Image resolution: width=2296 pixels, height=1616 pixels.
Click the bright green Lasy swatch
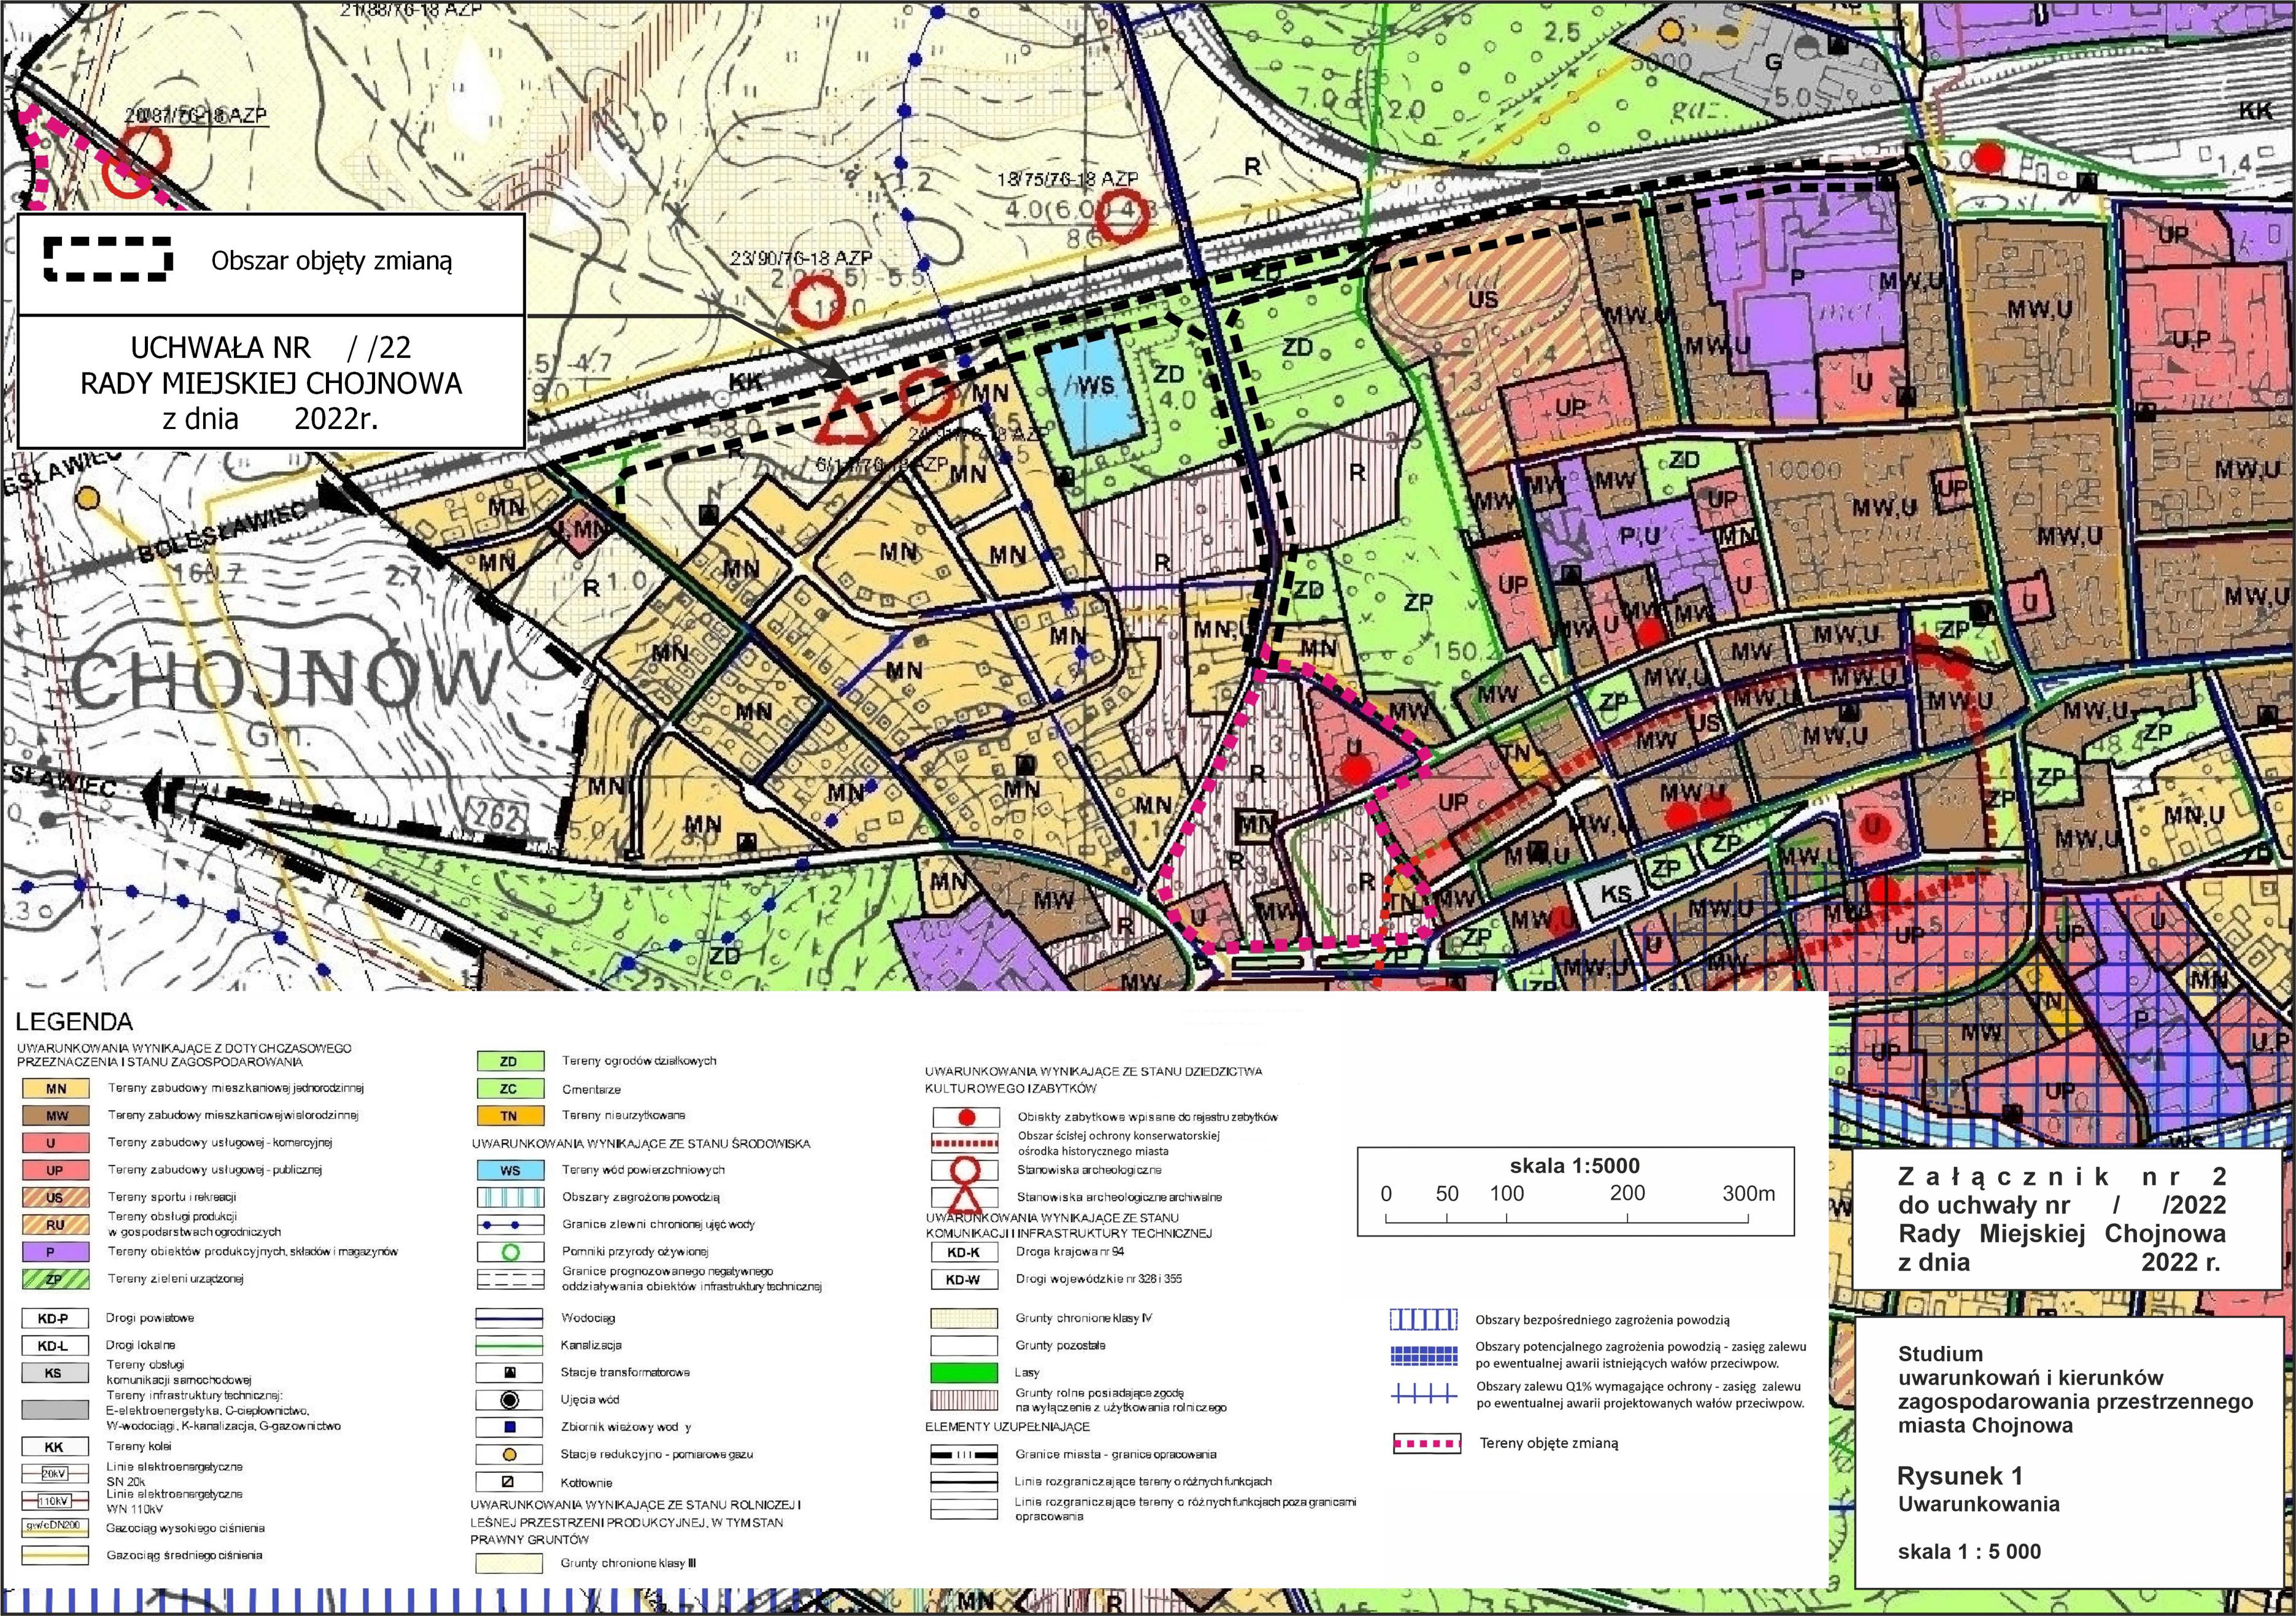[964, 1373]
